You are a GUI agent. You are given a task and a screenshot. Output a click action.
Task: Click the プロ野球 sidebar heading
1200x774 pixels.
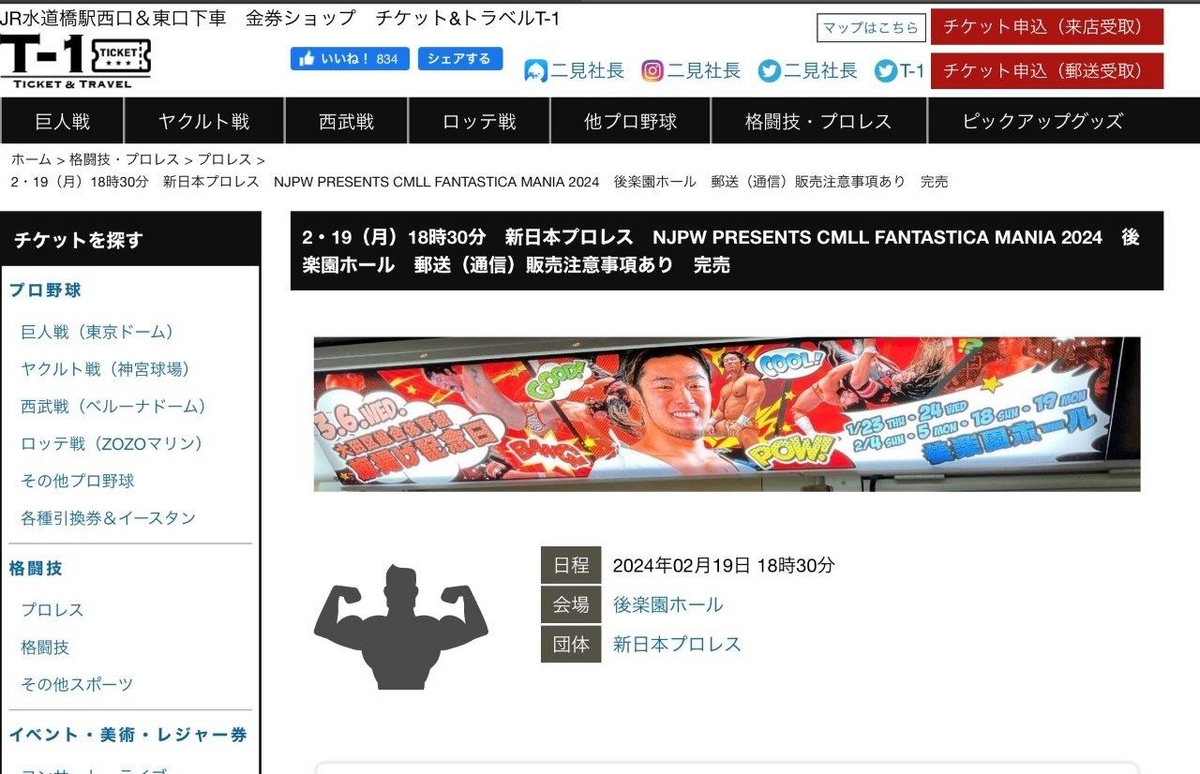[x=45, y=291]
